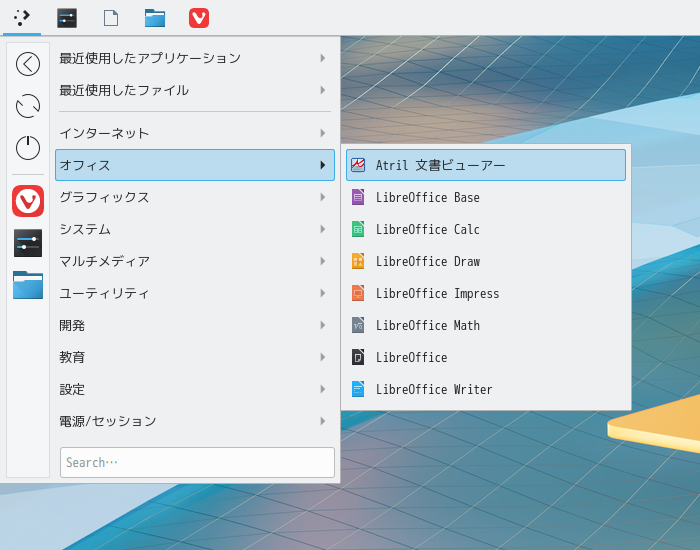Launch the plain LibreOffice entry

(486, 357)
